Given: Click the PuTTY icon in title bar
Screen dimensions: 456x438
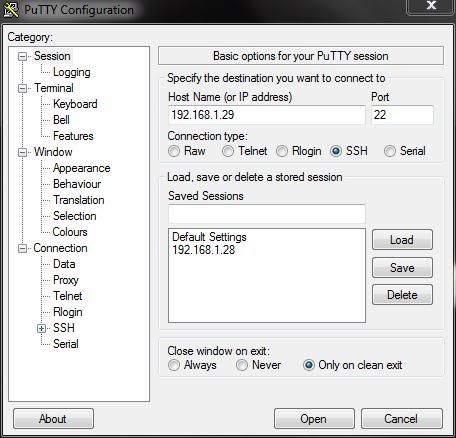Looking at the screenshot, I should (11, 10).
